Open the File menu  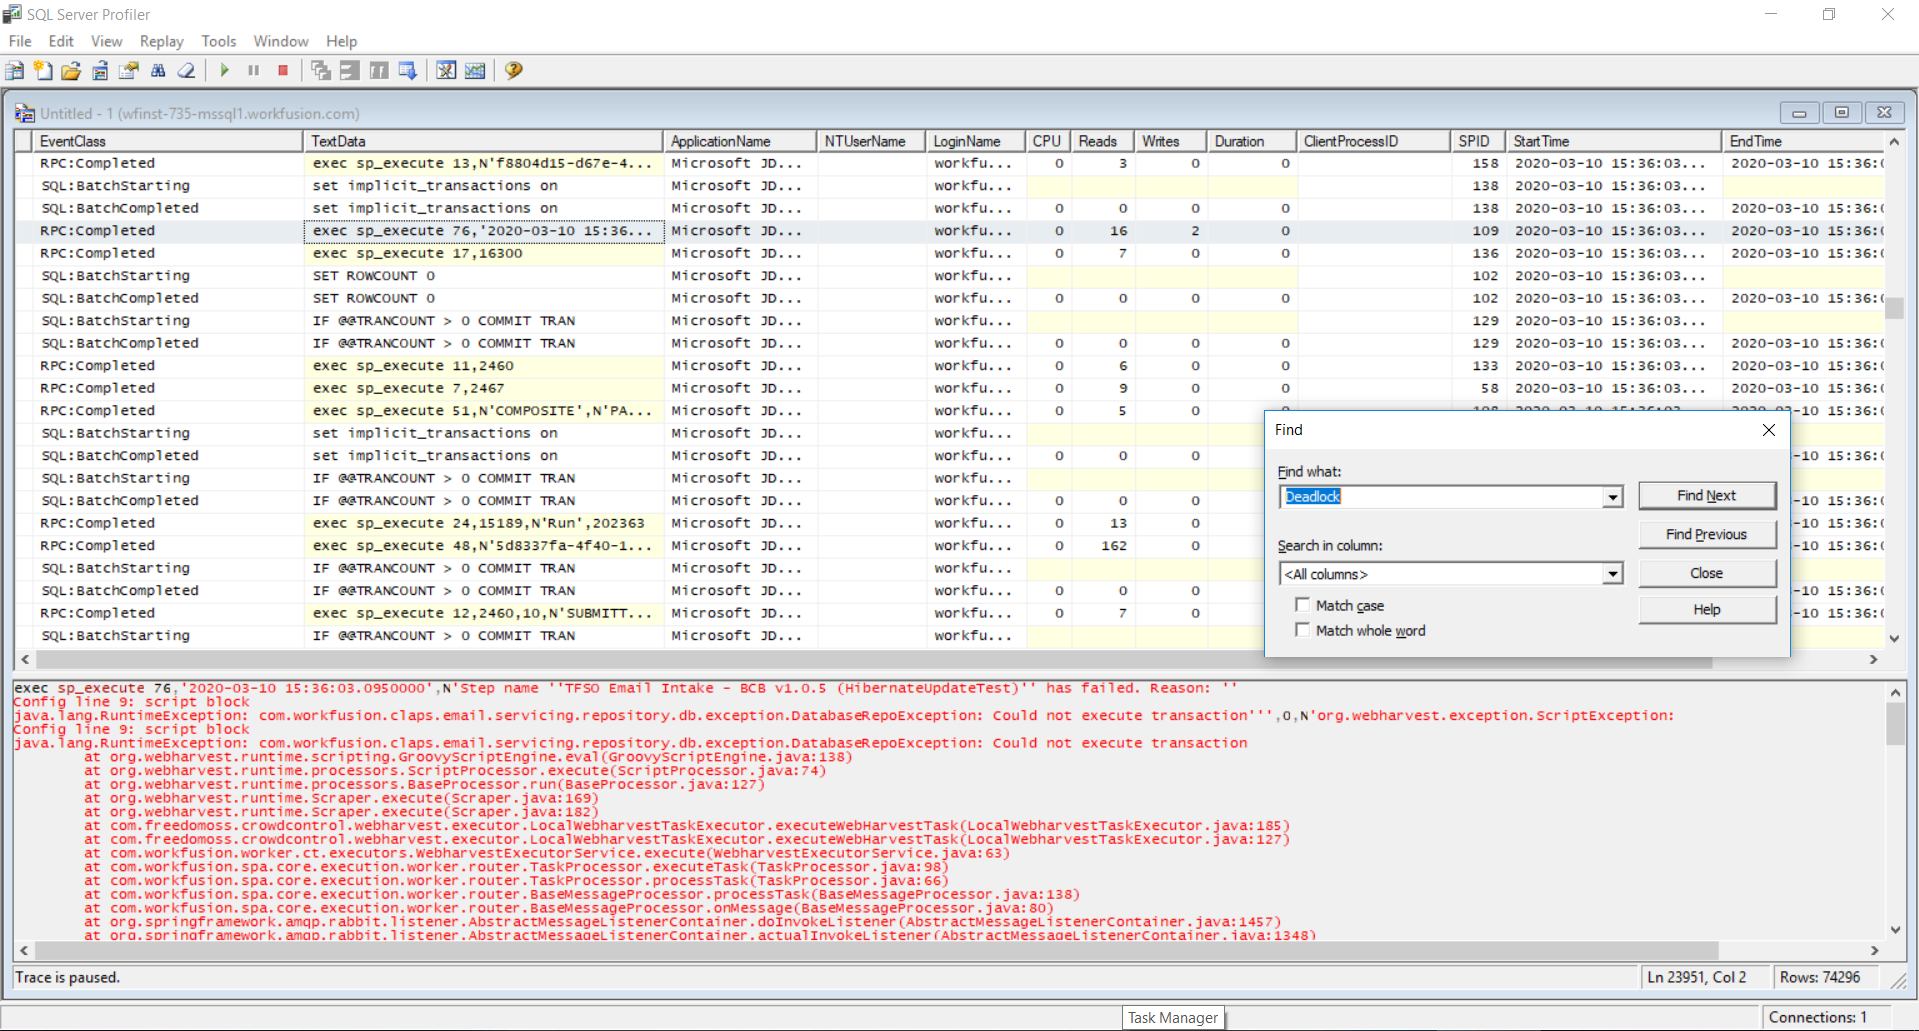click(20, 41)
